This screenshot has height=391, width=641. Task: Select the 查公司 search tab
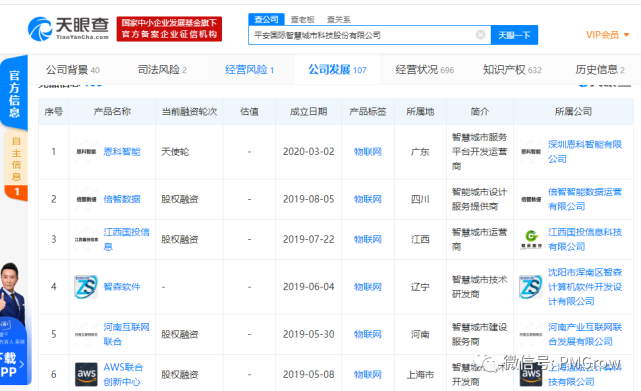pyautogui.click(x=266, y=19)
